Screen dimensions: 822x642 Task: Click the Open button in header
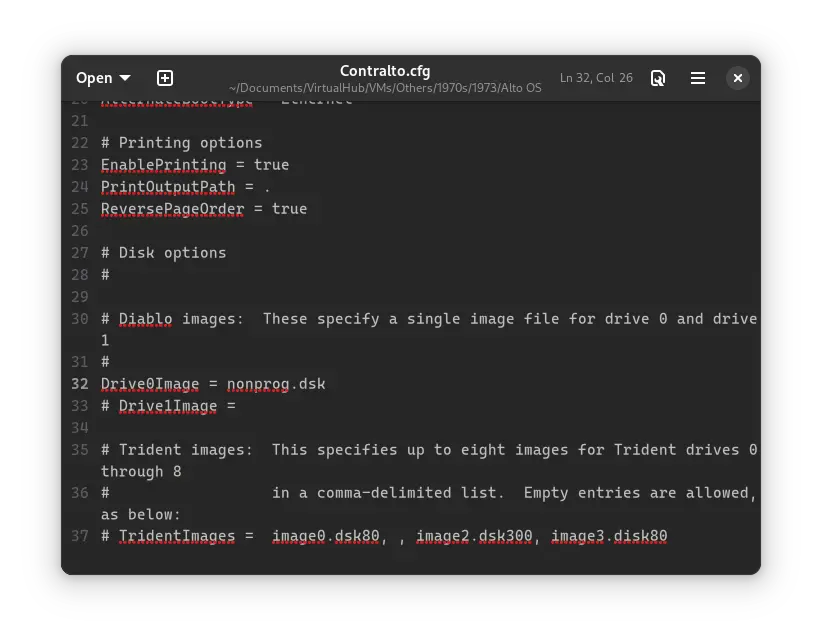[x=94, y=78]
